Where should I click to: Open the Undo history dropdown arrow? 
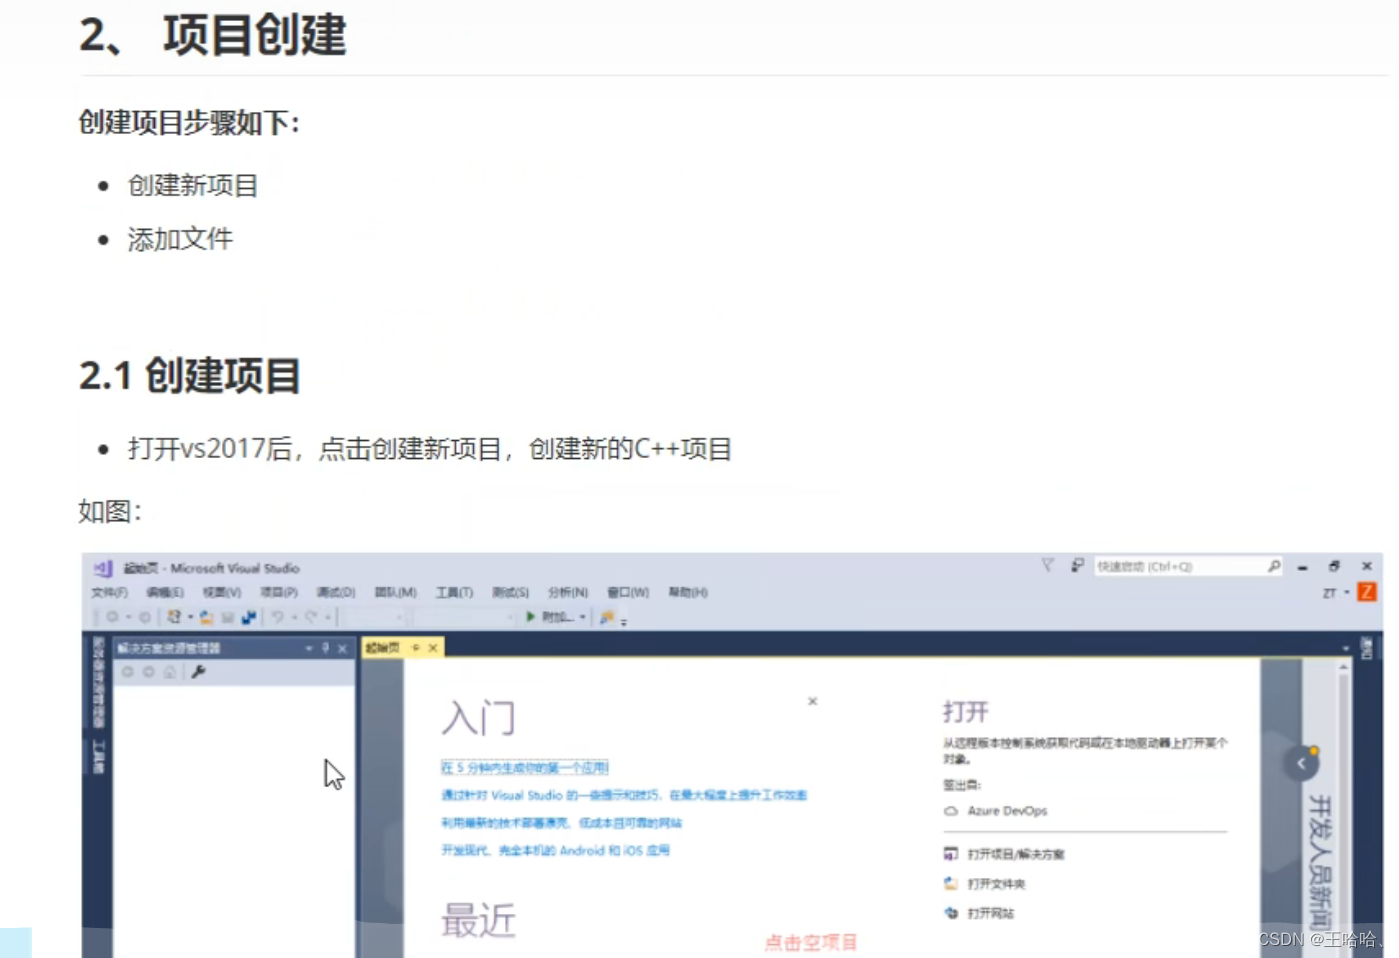point(294,618)
